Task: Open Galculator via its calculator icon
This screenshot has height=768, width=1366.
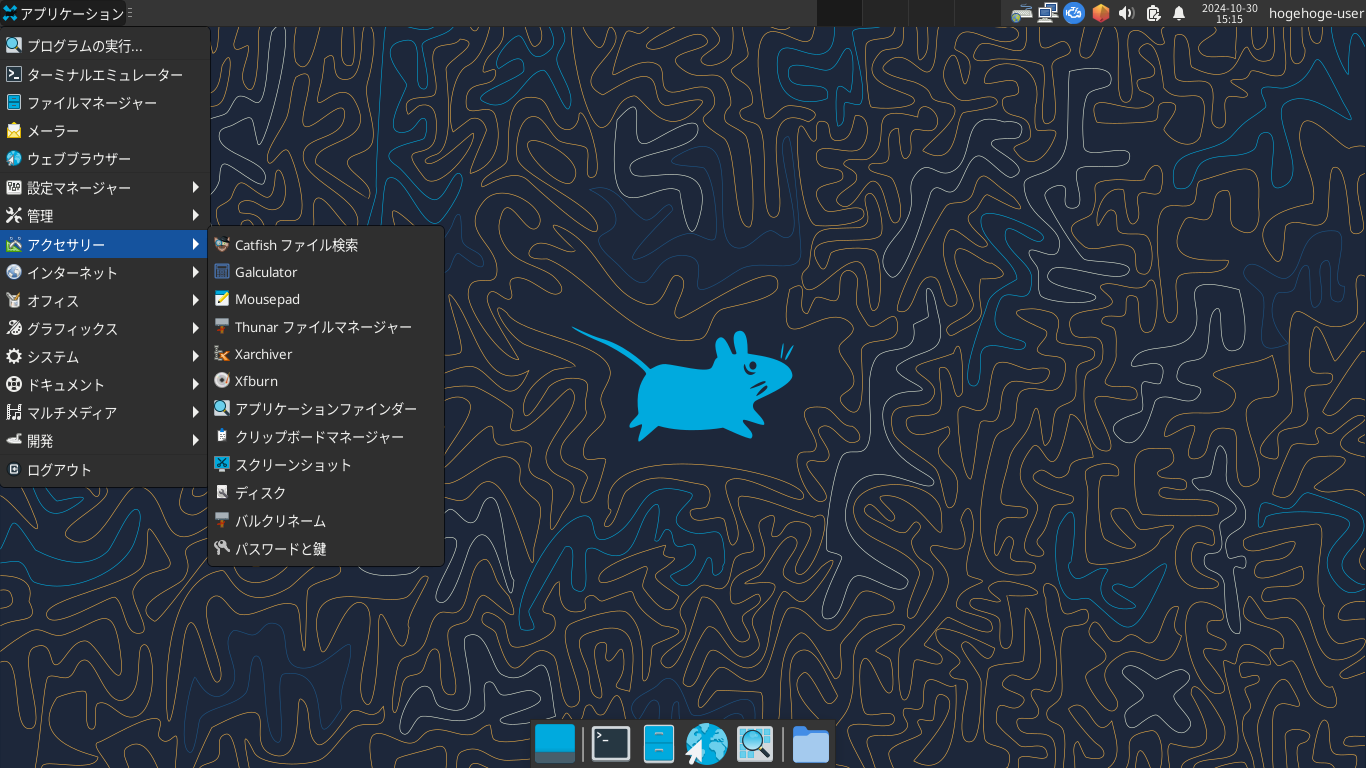Action: coord(222,271)
